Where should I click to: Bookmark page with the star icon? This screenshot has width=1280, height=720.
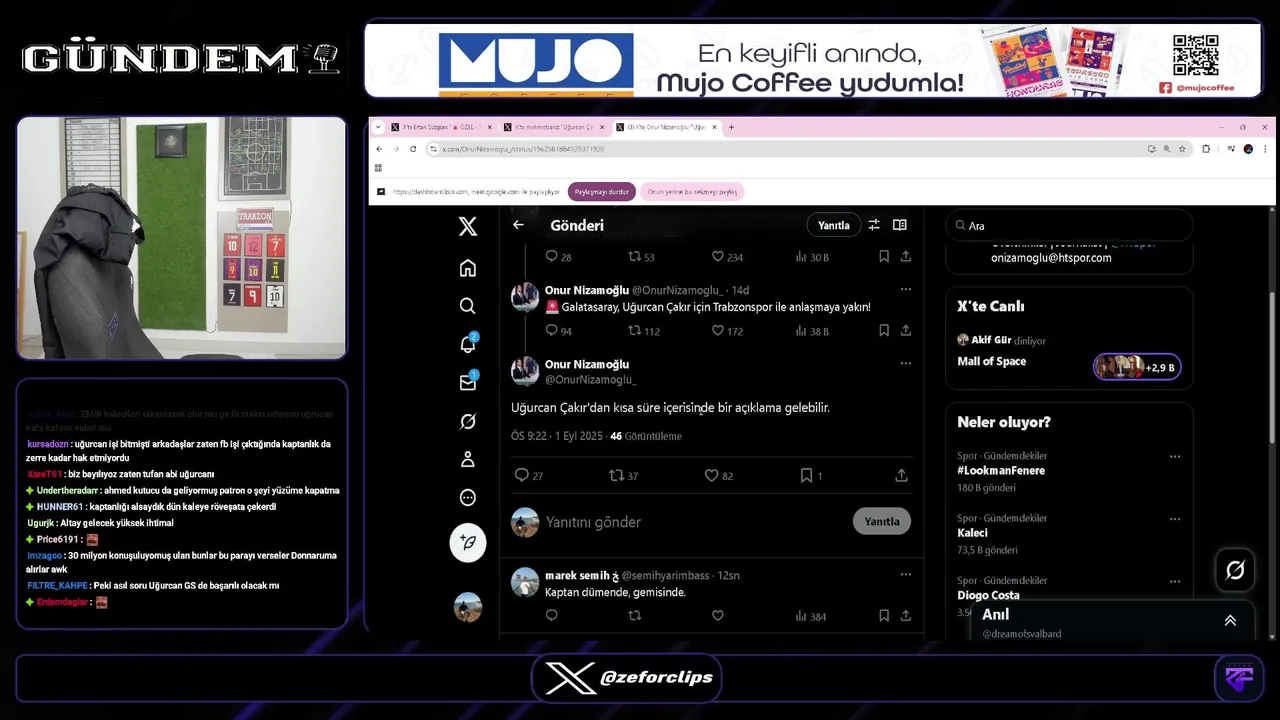coord(1182,149)
